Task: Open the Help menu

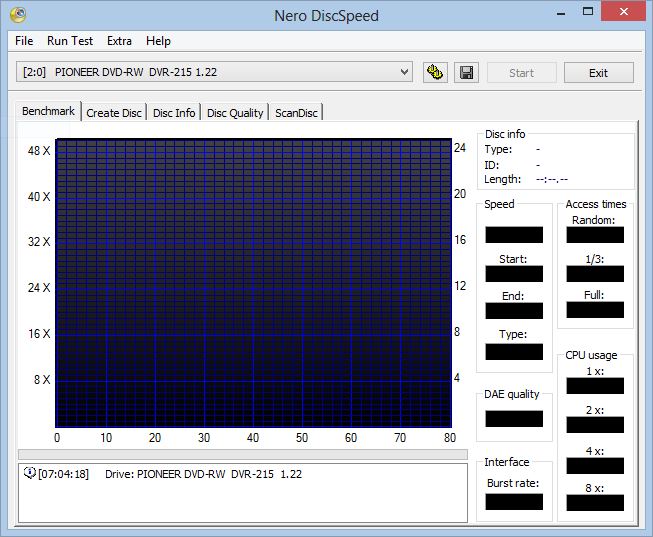Action: (158, 41)
